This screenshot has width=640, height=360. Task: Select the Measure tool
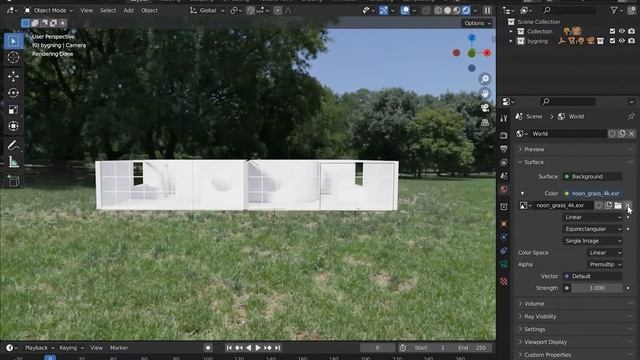click(x=13, y=162)
